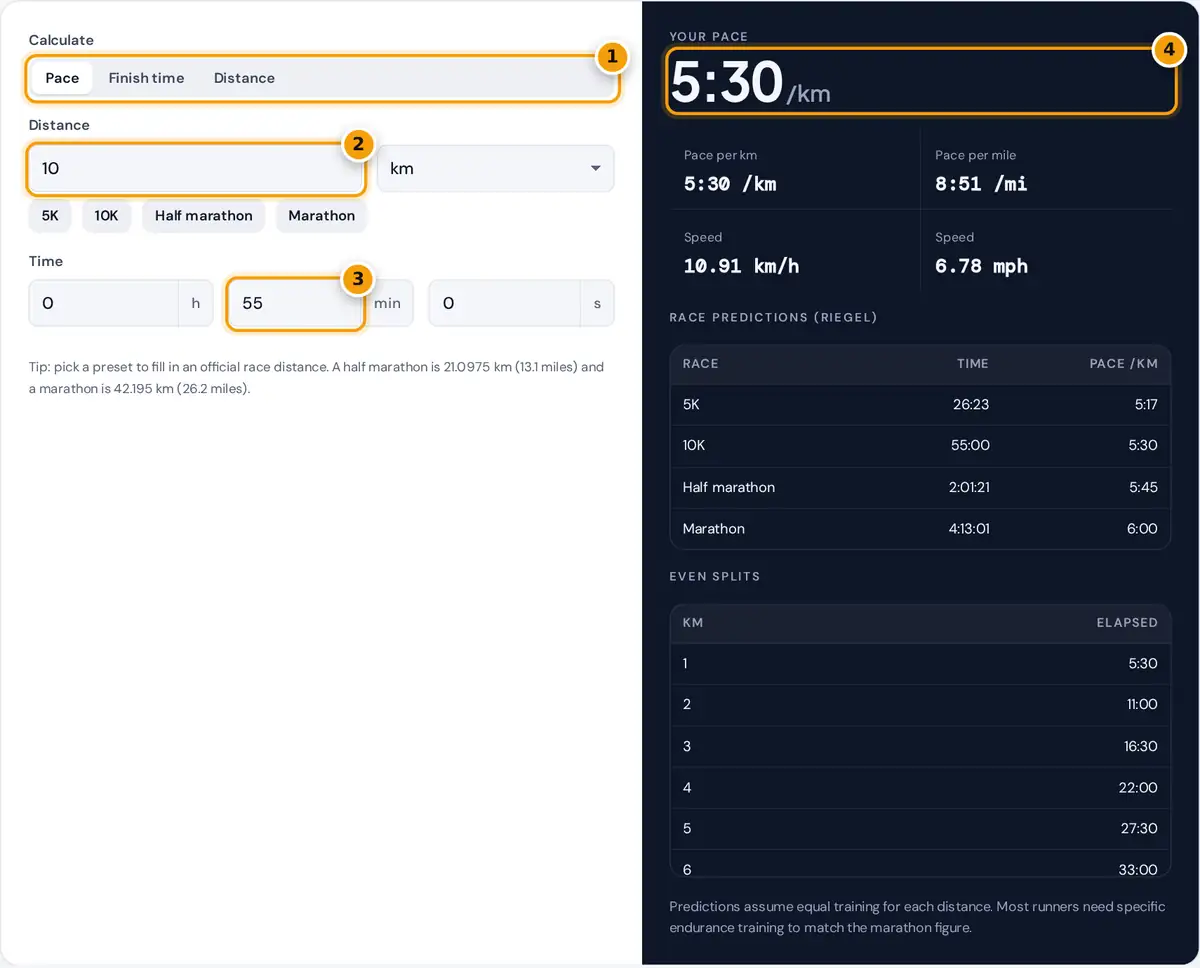This screenshot has height=968, width=1200.
Task: Click the Marathon prediction time 4:13:01
Action: (x=969, y=528)
